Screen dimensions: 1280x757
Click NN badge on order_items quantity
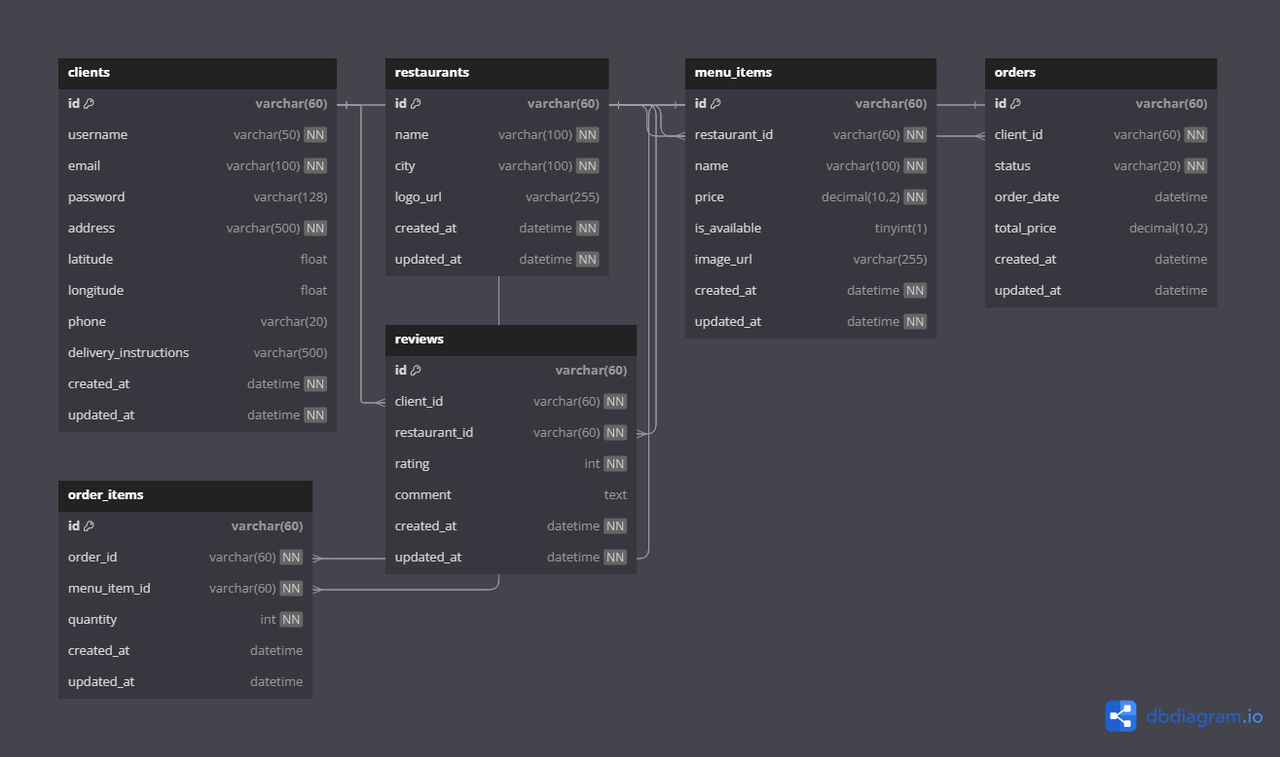(x=291, y=619)
